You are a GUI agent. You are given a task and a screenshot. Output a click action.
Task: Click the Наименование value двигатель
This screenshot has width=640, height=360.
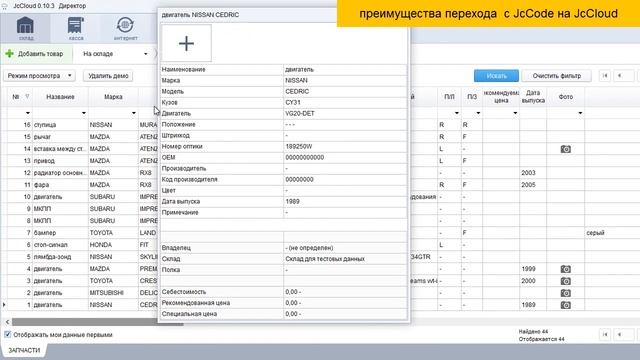[299, 69]
